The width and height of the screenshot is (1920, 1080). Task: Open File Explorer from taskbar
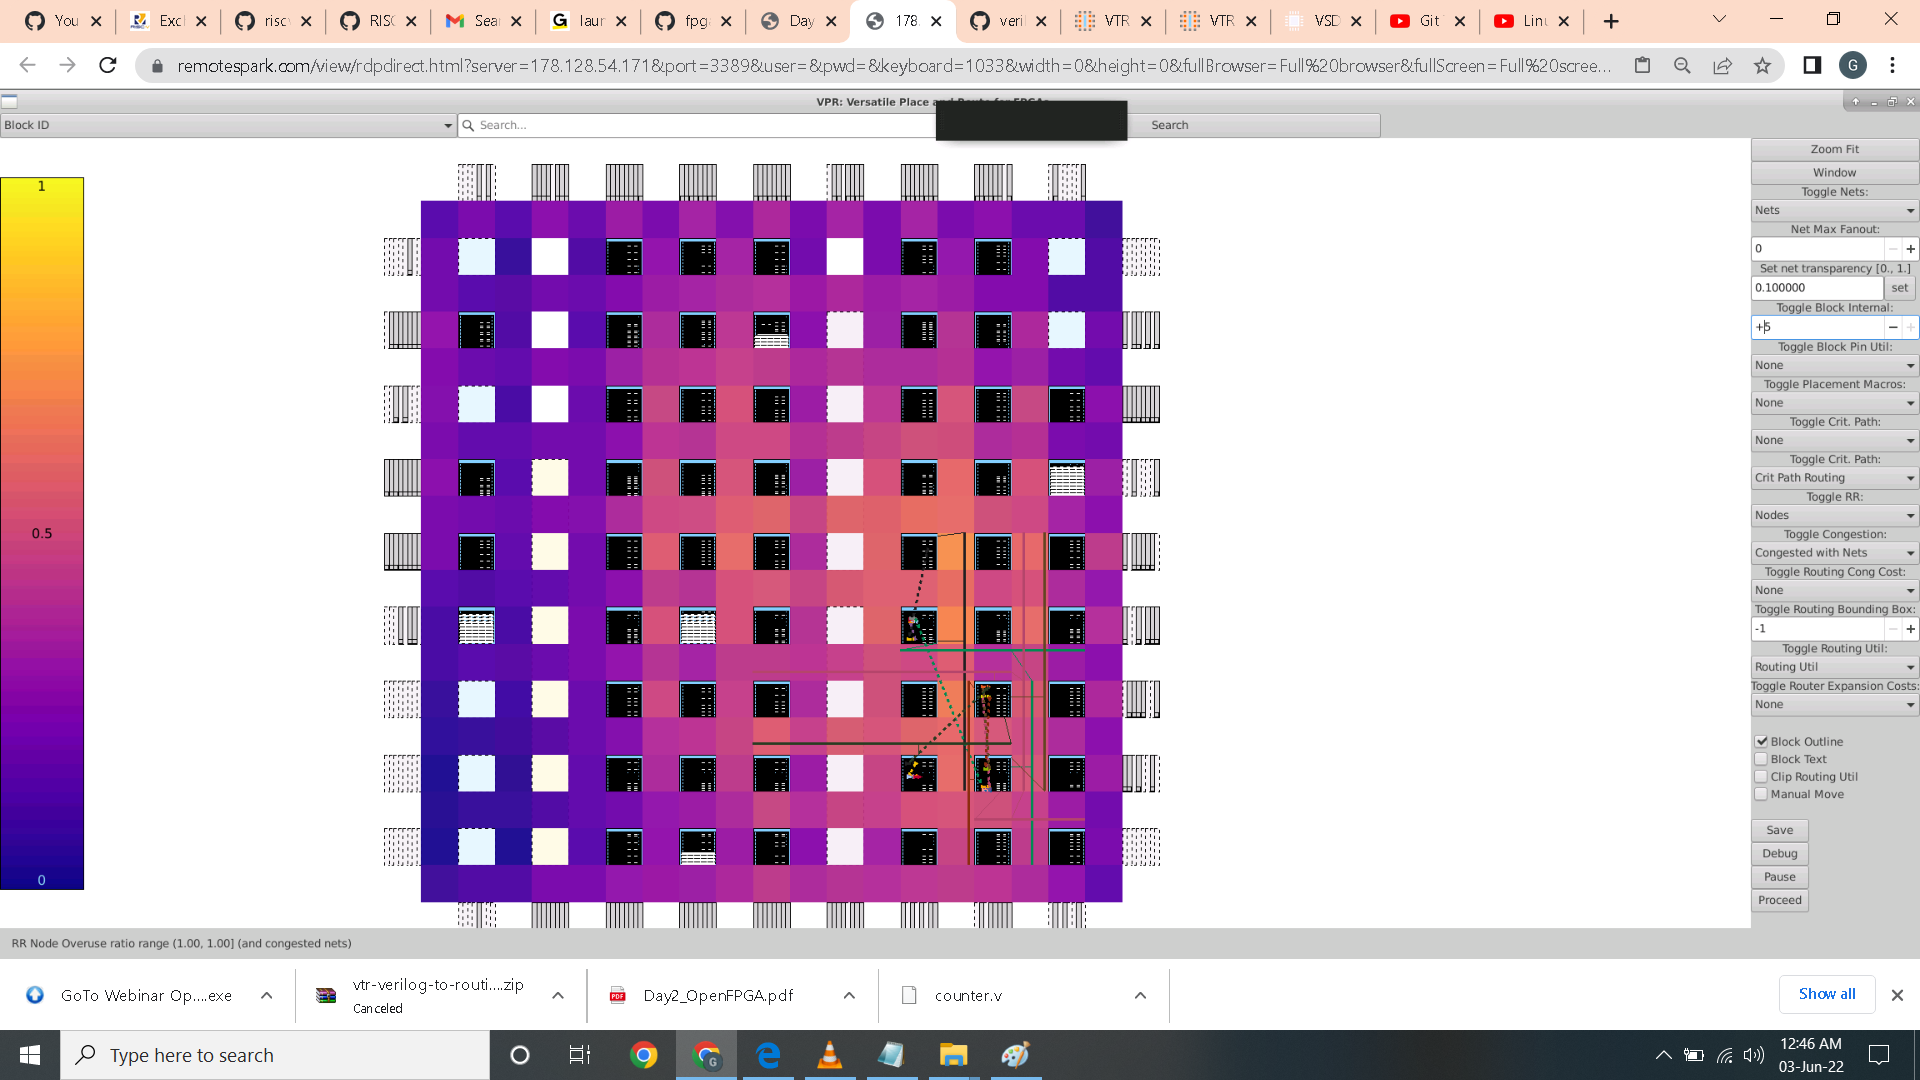tap(953, 1055)
